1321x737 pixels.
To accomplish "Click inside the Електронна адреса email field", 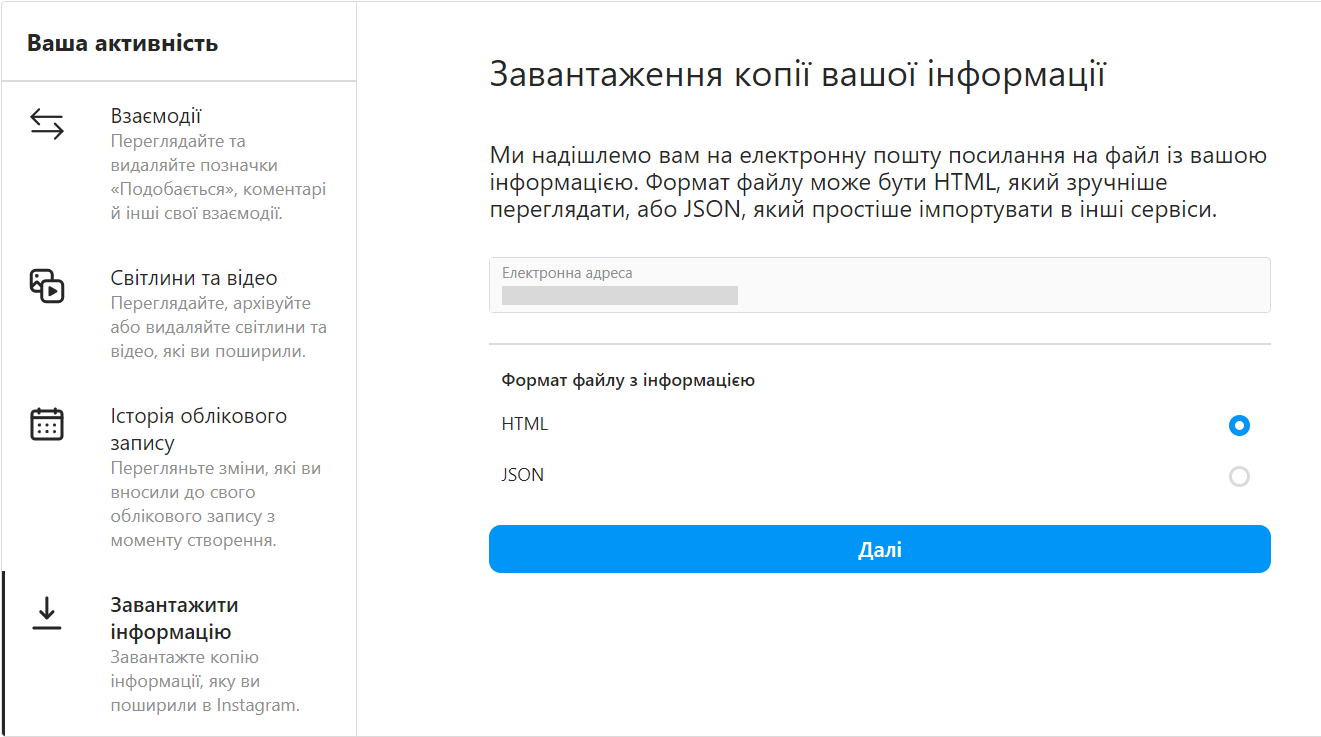I will coord(879,284).
